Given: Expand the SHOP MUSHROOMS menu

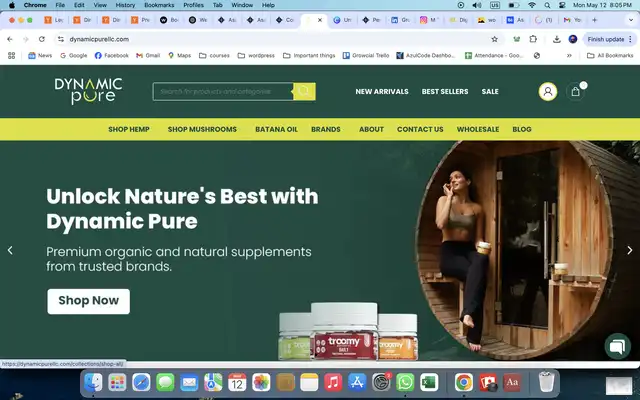Looking at the screenshot, I should [x=202, y=129].
